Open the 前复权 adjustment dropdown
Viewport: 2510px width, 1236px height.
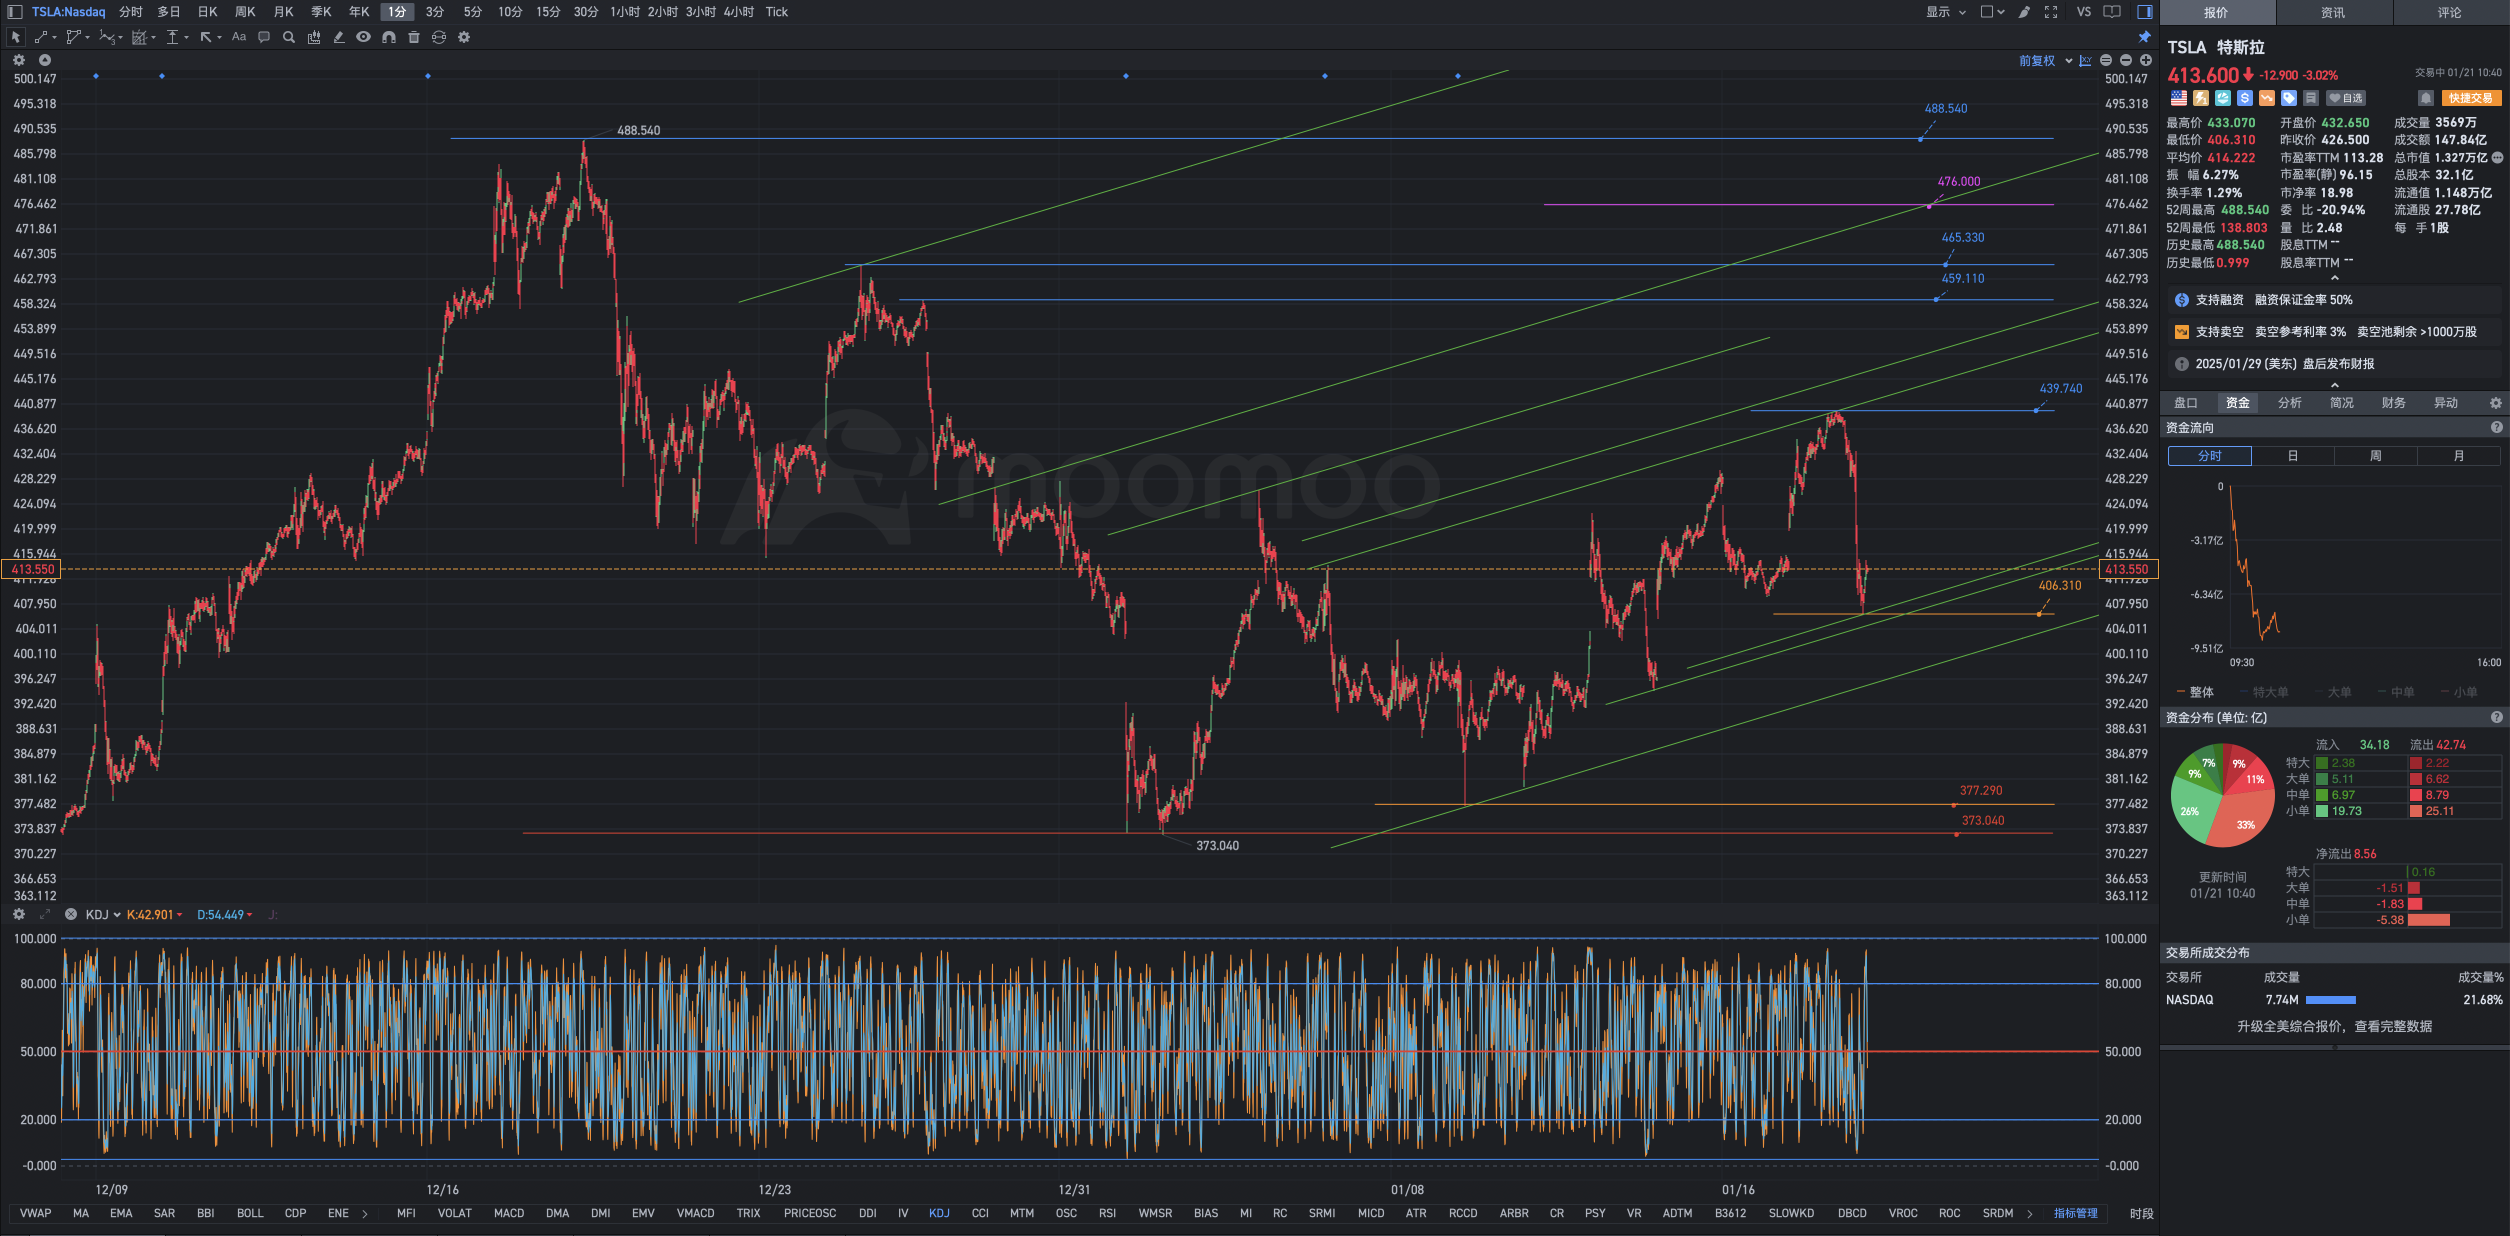2045,61
